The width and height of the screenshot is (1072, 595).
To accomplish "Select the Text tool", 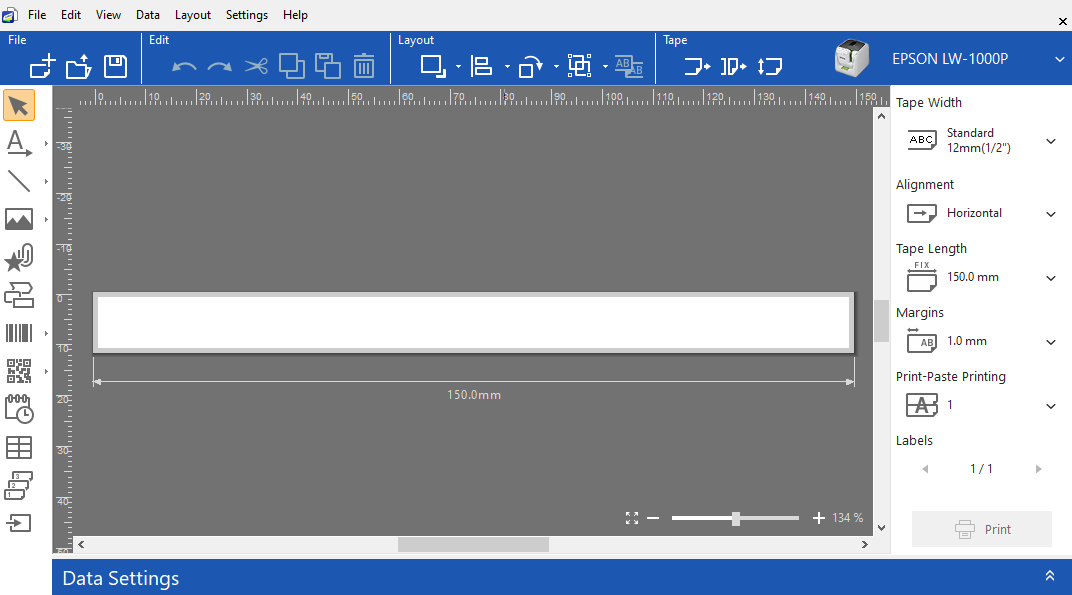I will coord(18,144).
